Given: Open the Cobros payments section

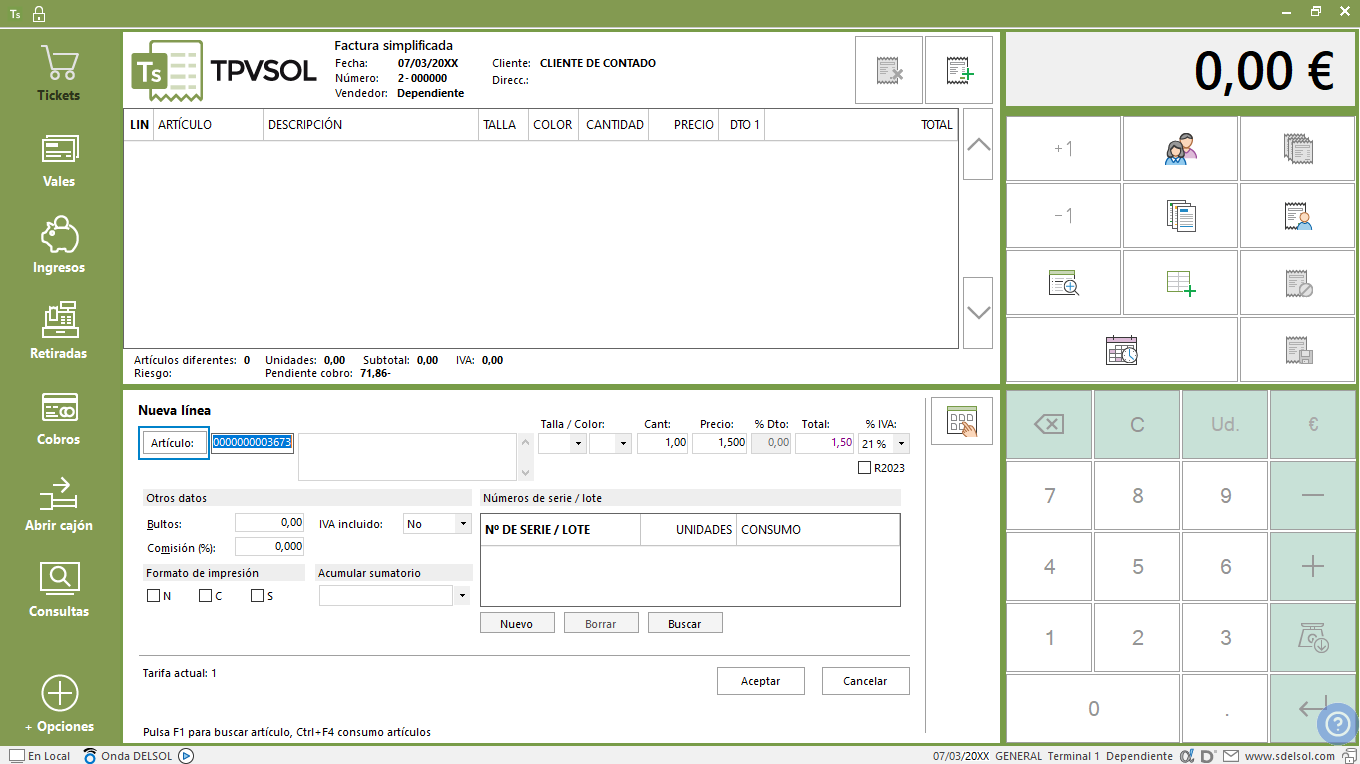Looking at the screenshot, I should [59, 419].
